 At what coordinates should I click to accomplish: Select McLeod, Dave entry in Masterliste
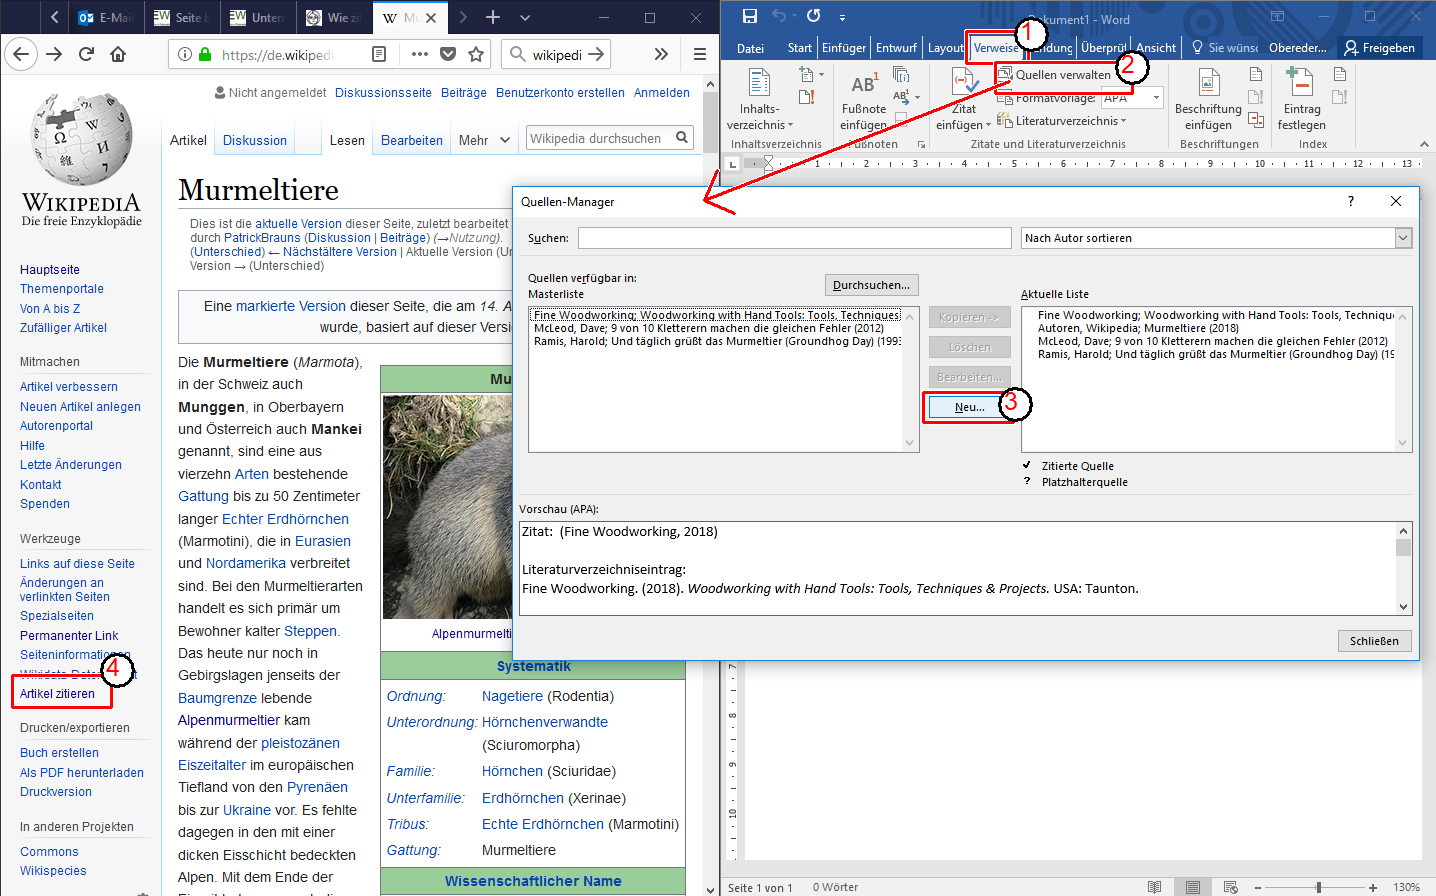[709, 328]
